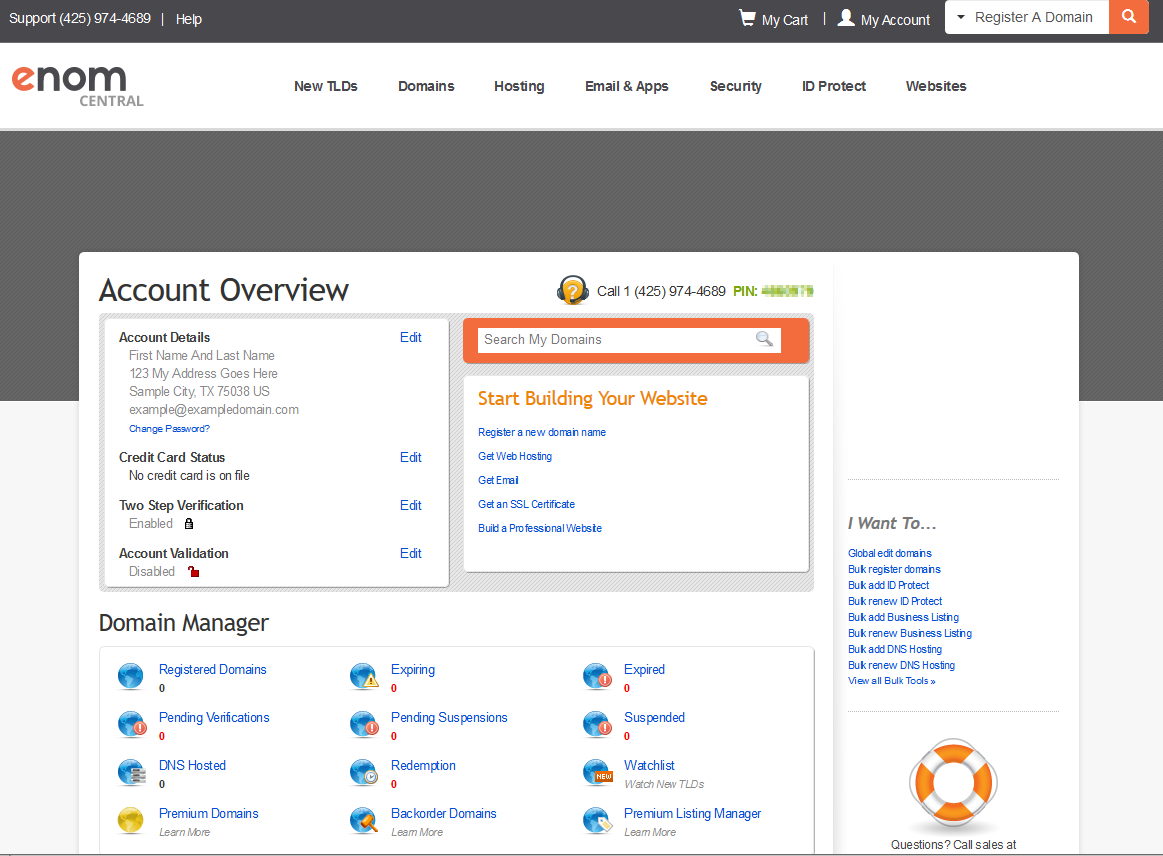Click the Expired globe alert icon

pos(597,676)
